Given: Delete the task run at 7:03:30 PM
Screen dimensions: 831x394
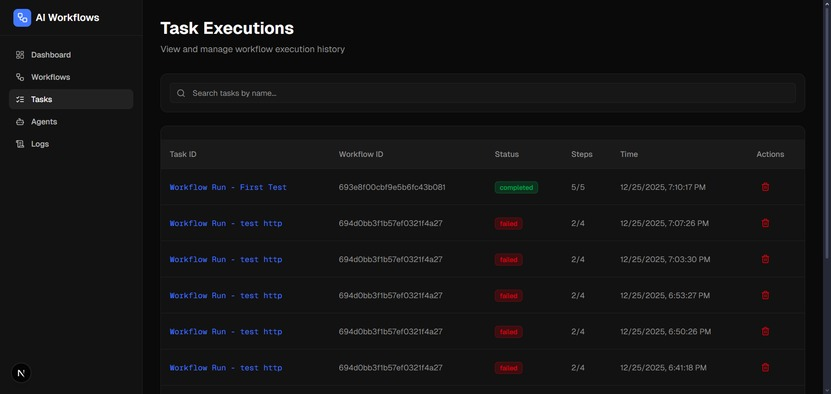Looking at the screenshot, I should tap(765, 259).
